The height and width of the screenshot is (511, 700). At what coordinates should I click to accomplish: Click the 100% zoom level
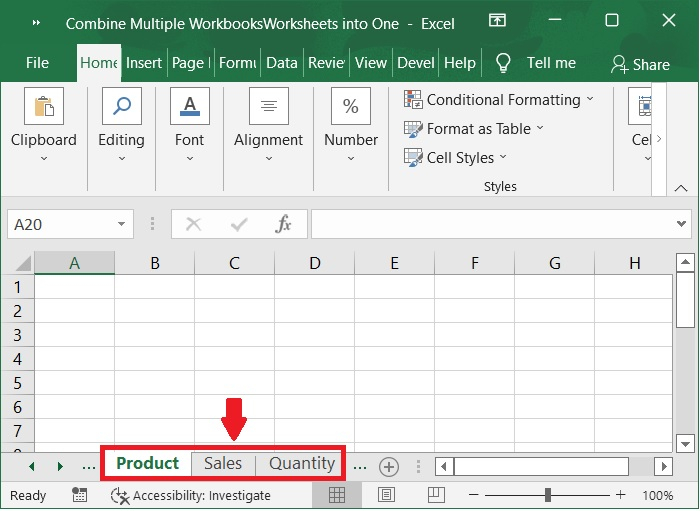point(658,495)
